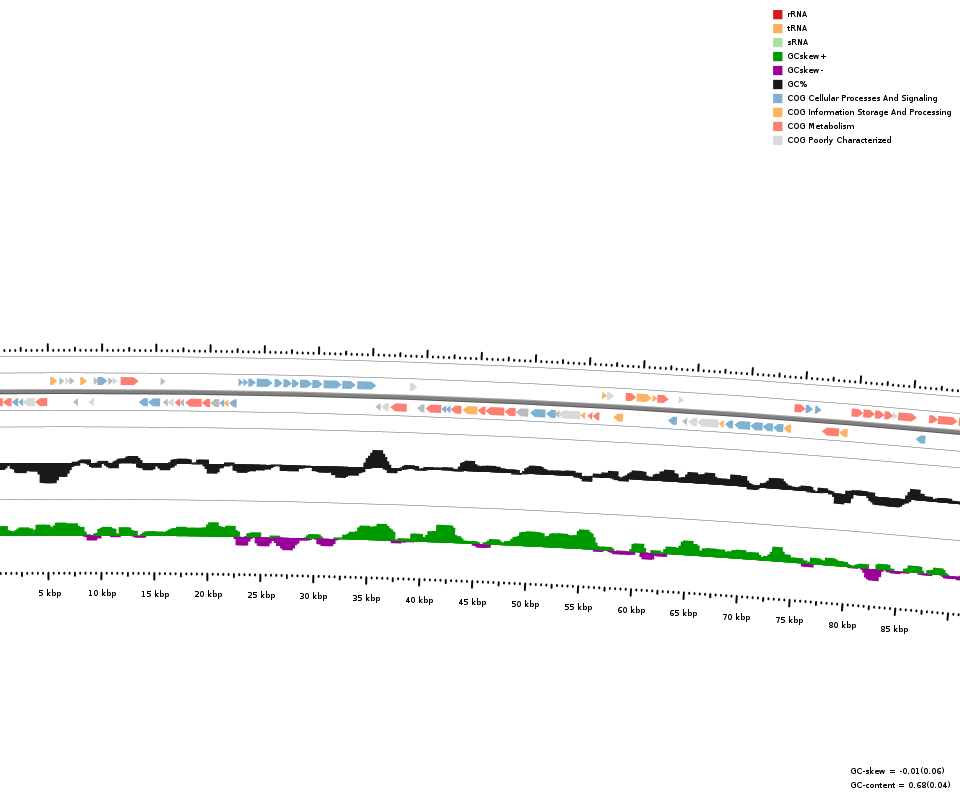The width and height of the screenshot is (960, 800).
Task: Click the red rRNA legend swatch
Action: 777,14
